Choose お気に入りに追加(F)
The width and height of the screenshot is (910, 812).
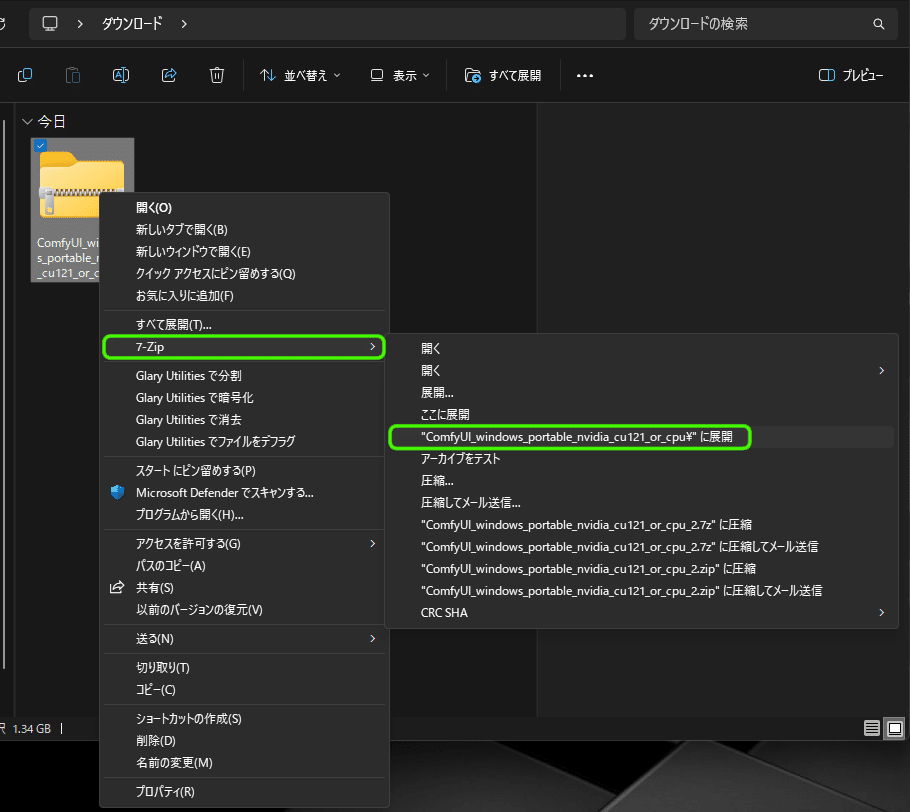(x=244, y=296)
